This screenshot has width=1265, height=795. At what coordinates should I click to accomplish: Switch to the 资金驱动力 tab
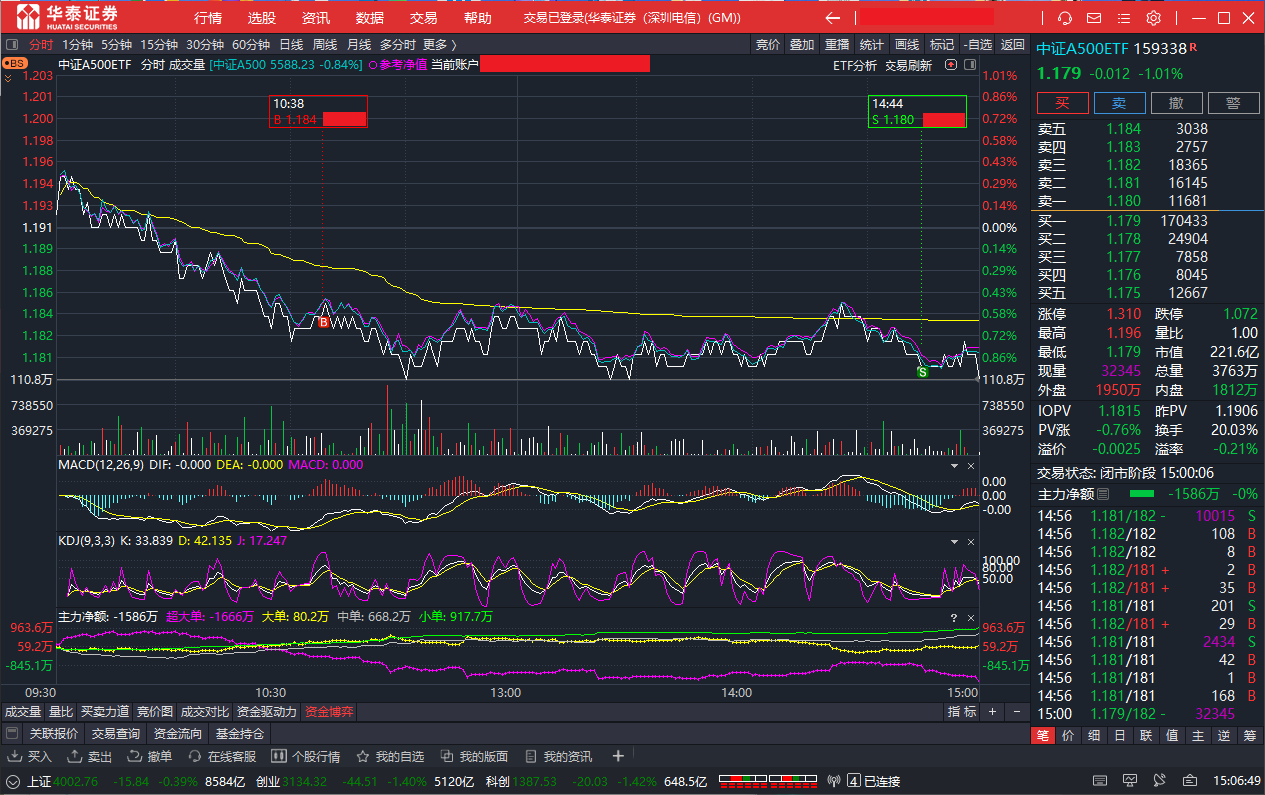click(266, 712)
